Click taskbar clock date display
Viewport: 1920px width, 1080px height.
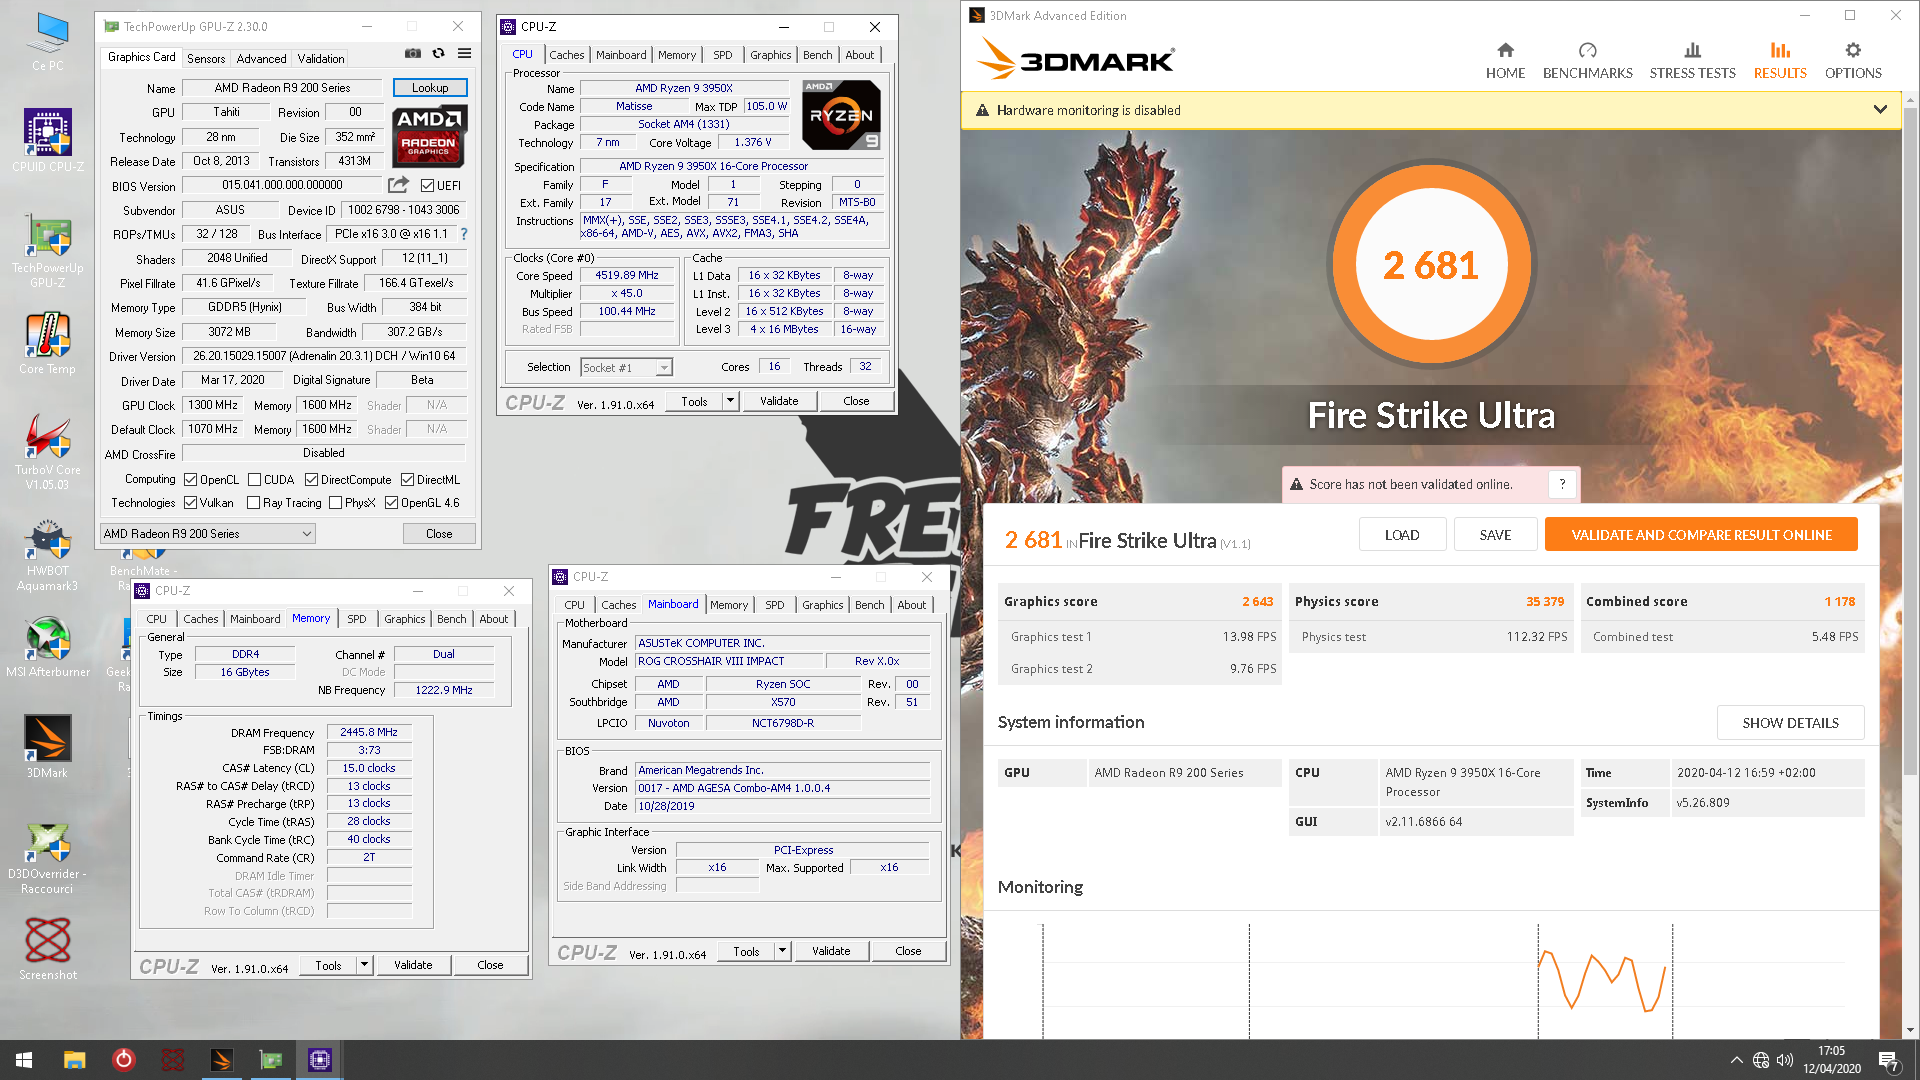[1831, 1060]
